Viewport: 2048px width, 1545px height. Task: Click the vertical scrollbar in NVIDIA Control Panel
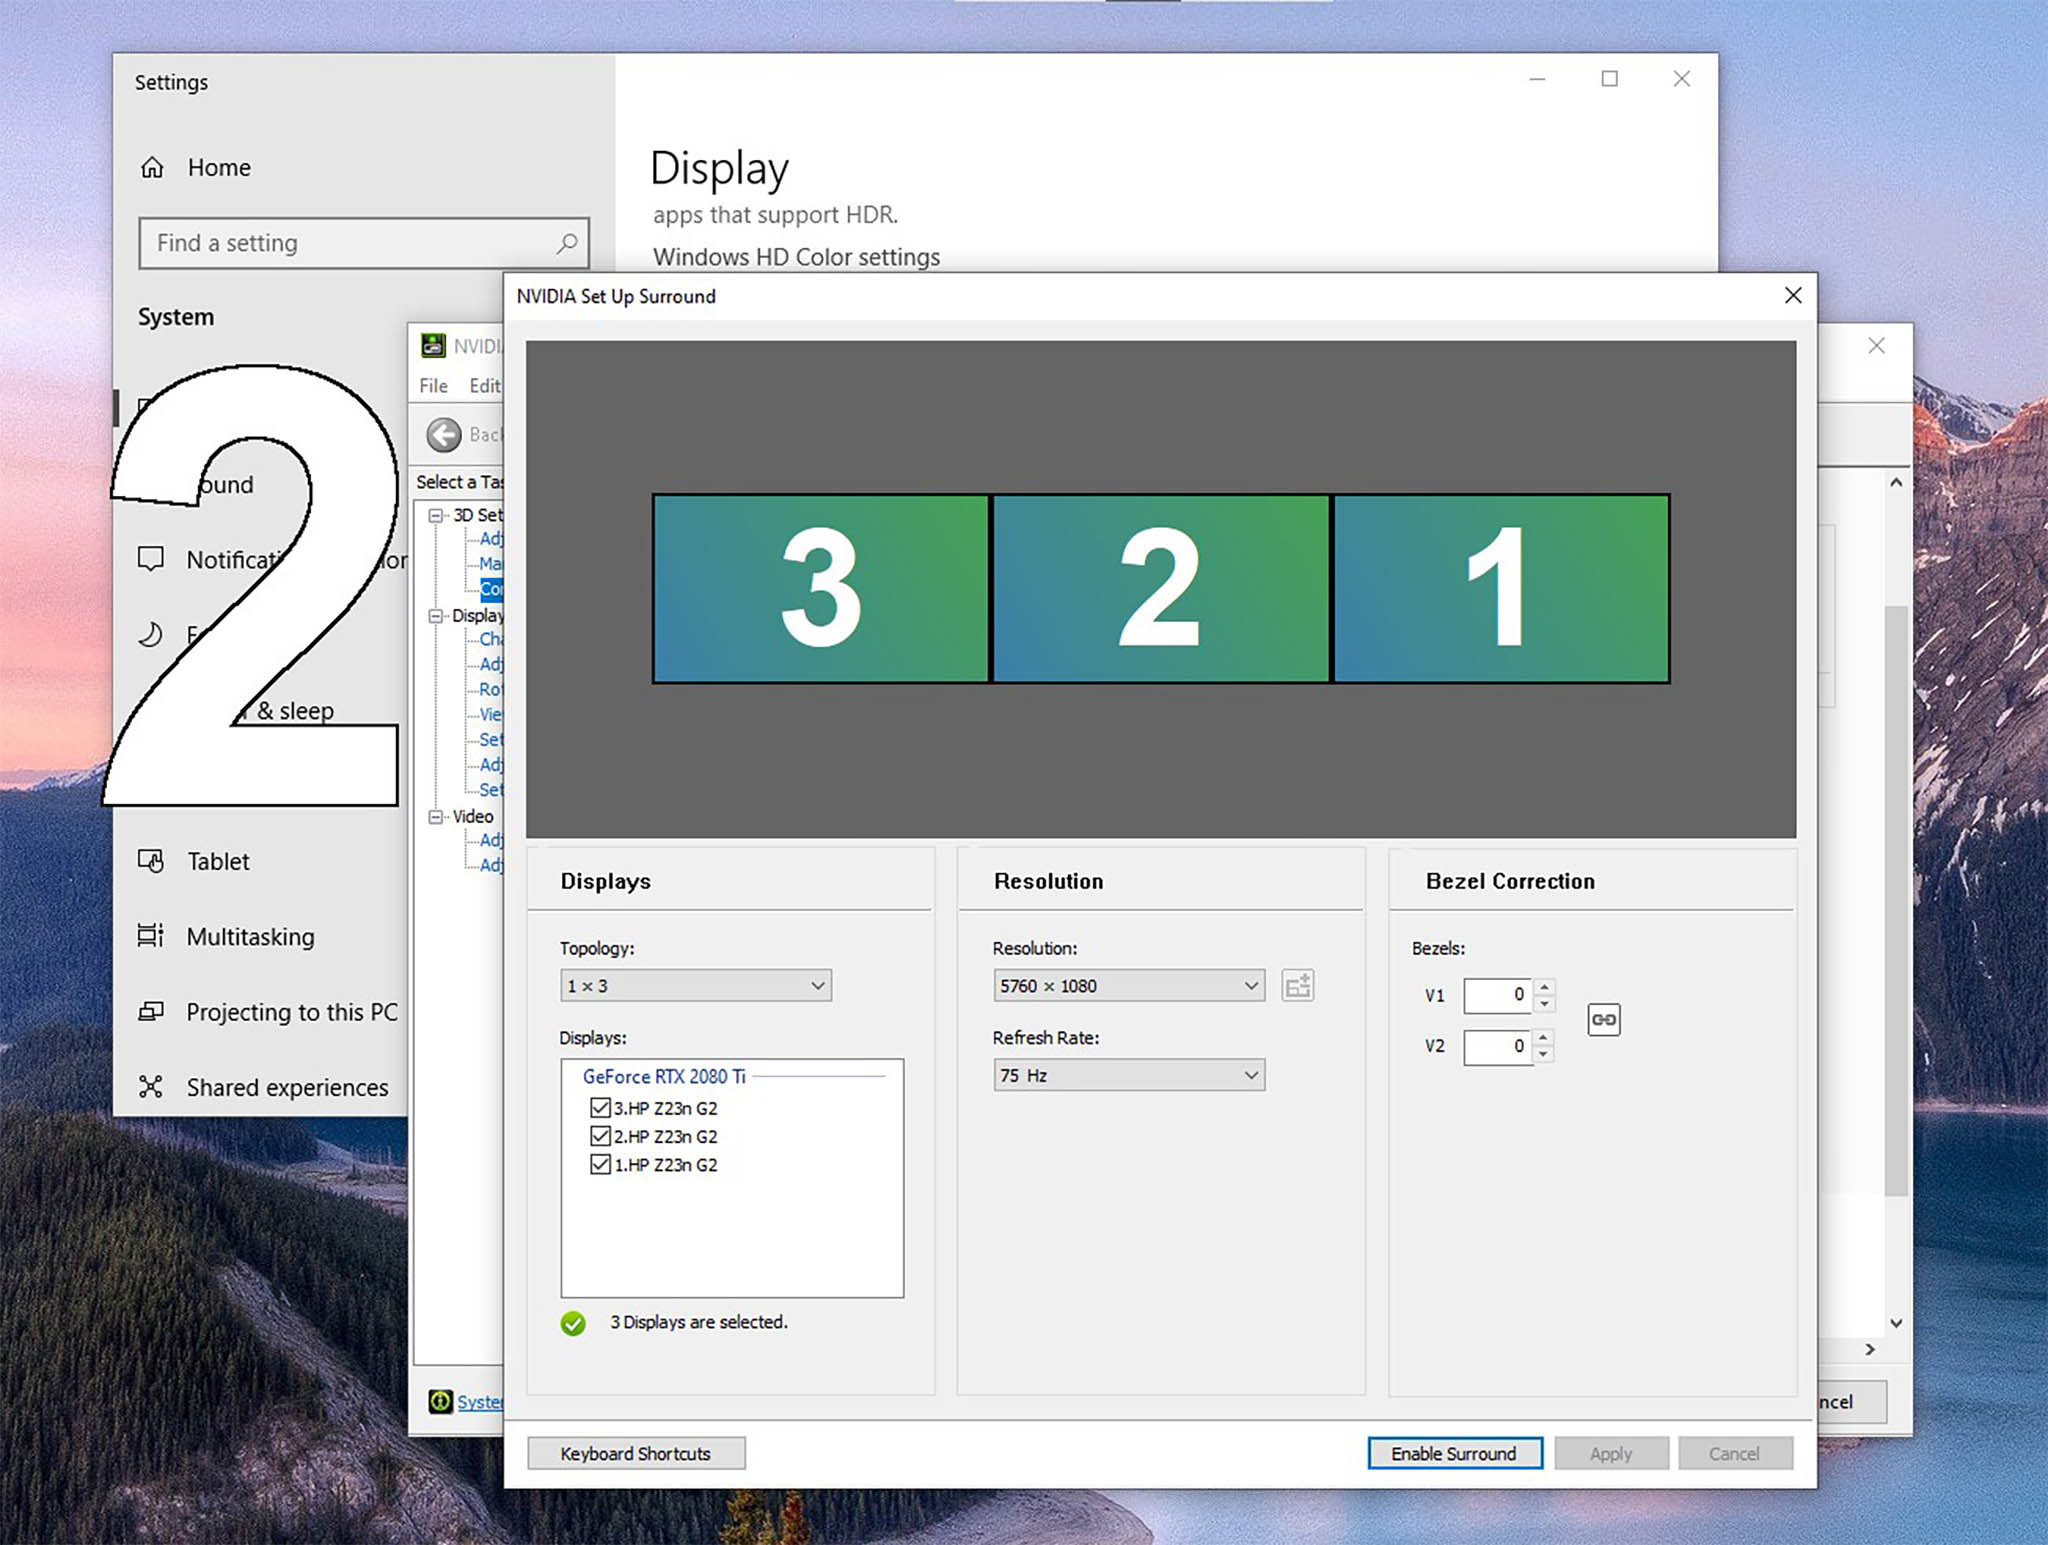coord(1896,900)
